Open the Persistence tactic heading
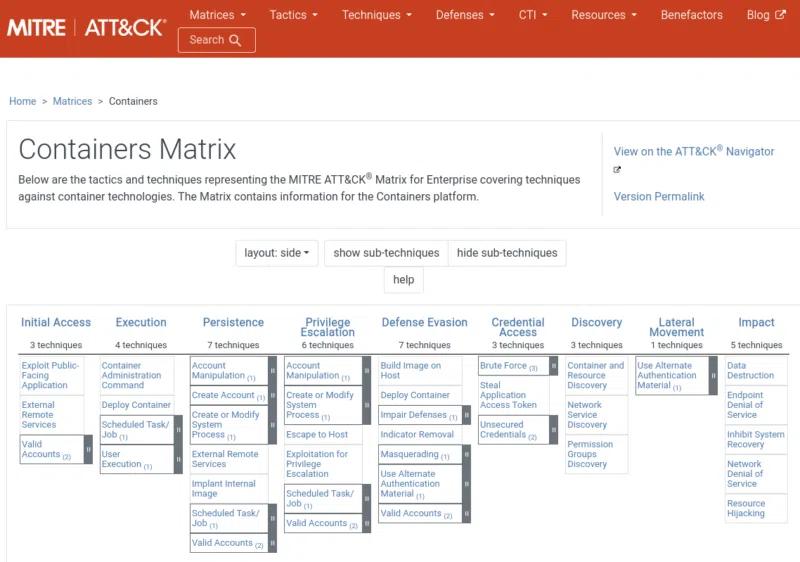This screenshot has width=800, height=562. (233, 322)
